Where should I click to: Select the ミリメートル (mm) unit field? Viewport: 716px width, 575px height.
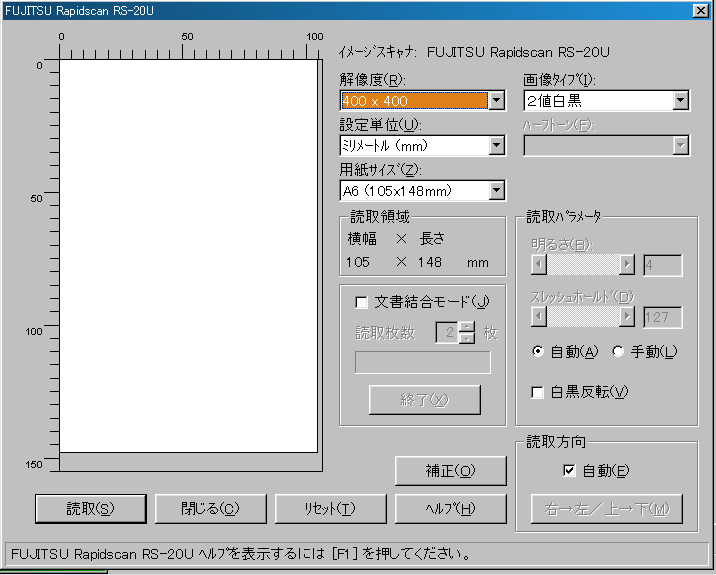[x=415, y=146]
